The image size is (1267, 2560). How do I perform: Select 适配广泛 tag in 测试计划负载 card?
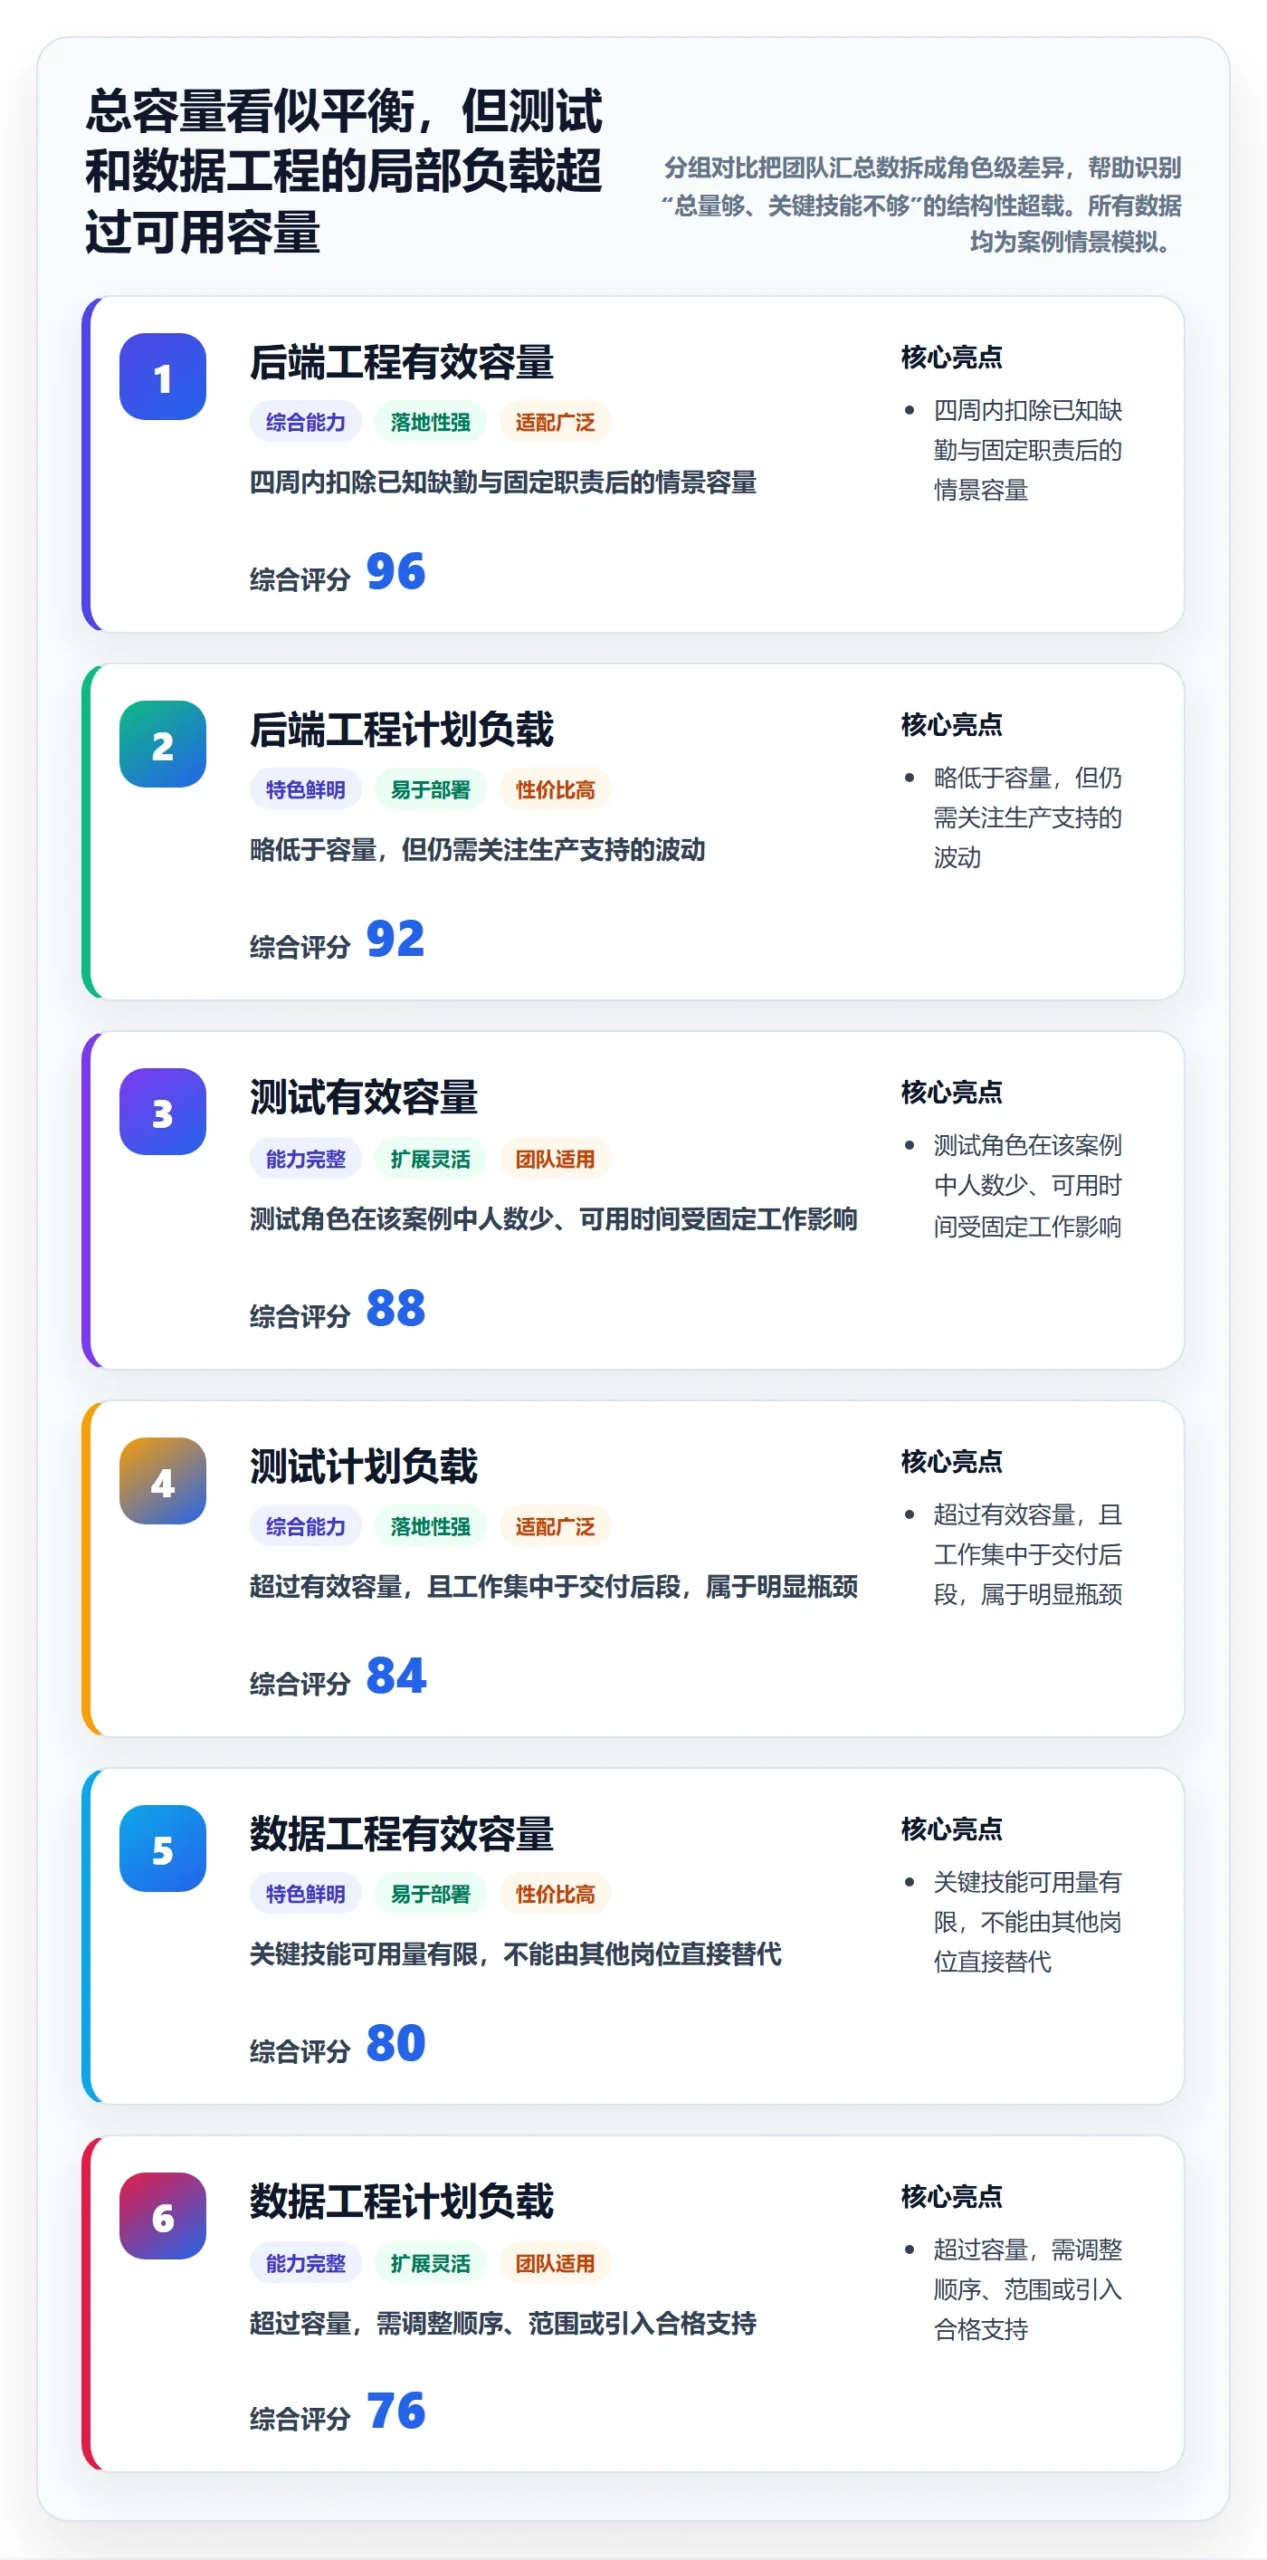555,1526
